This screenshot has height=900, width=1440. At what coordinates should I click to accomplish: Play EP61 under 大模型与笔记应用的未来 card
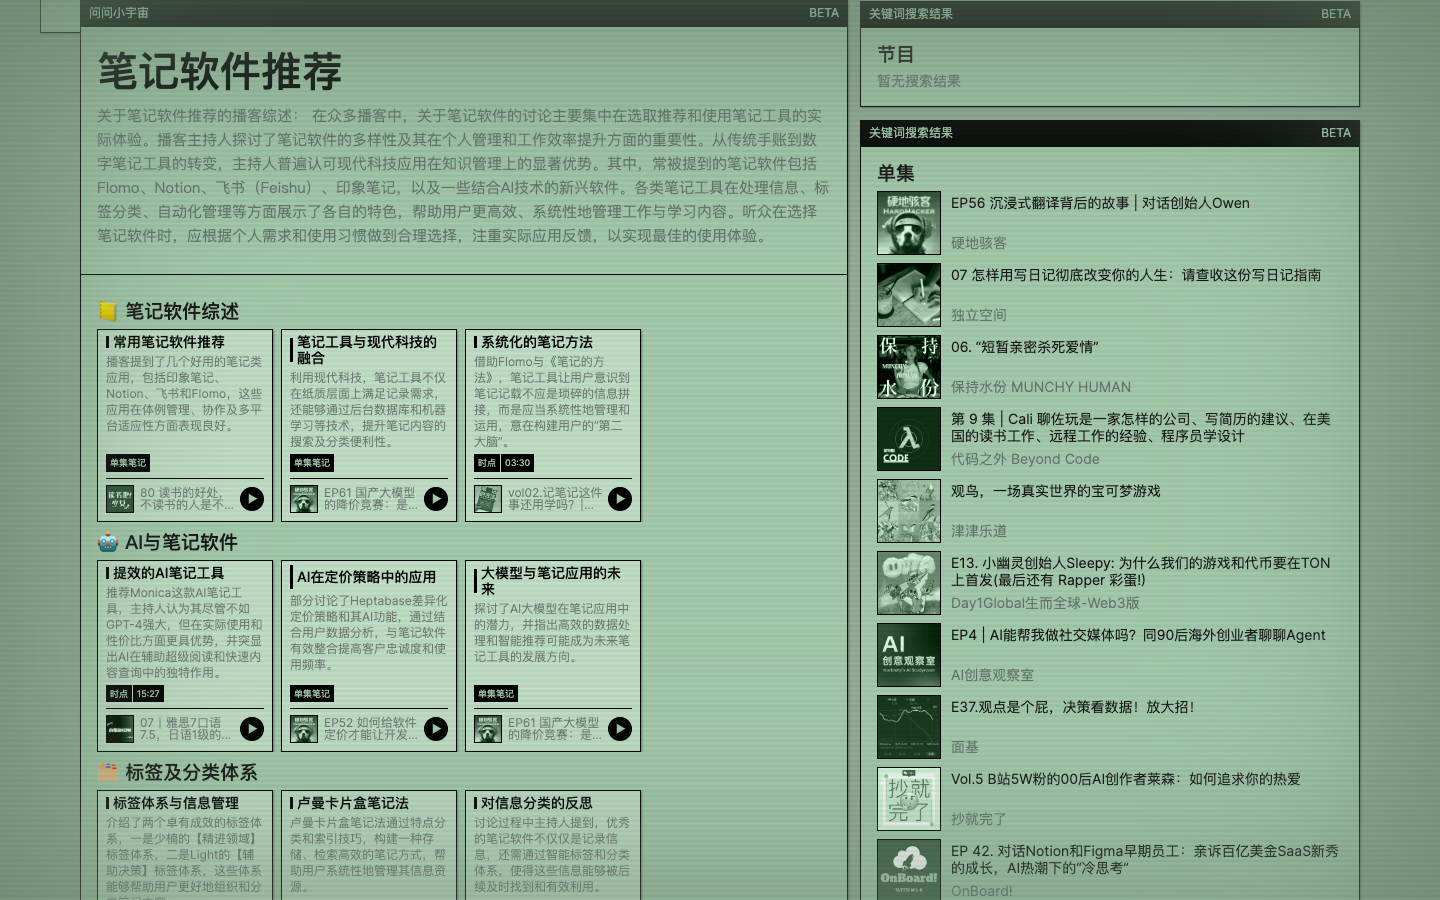(x=620, y=729)
